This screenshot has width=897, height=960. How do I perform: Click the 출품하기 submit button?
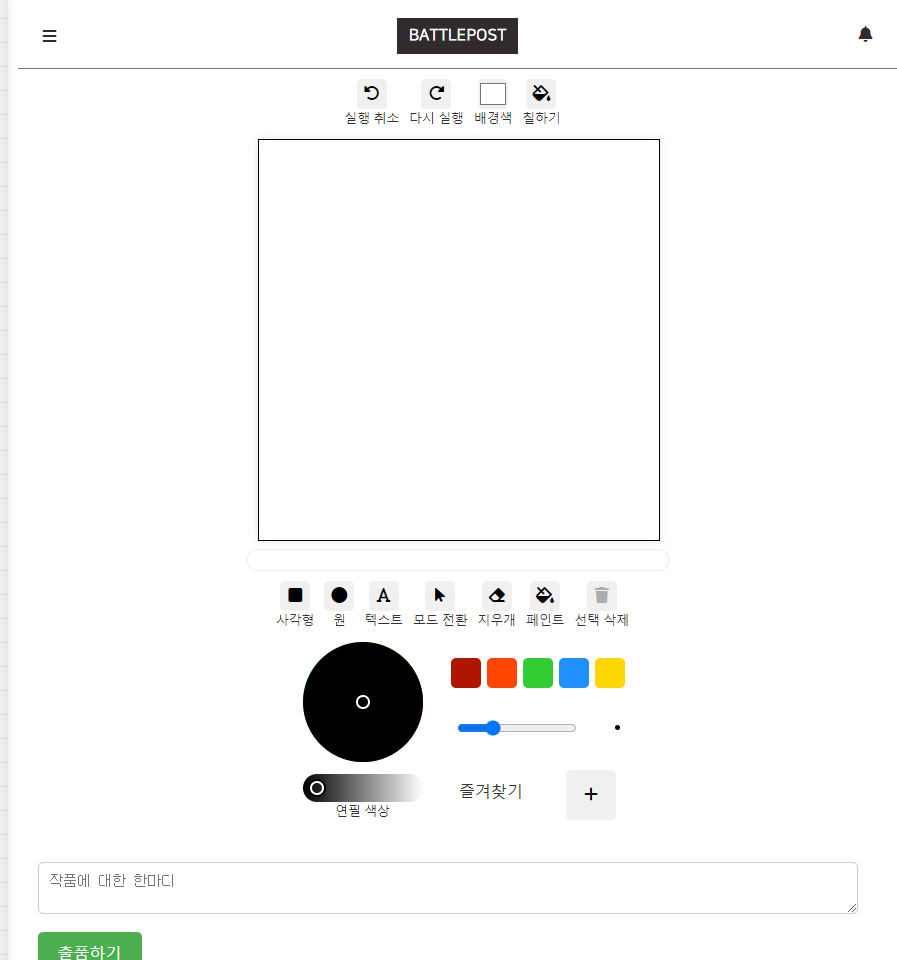90,947
